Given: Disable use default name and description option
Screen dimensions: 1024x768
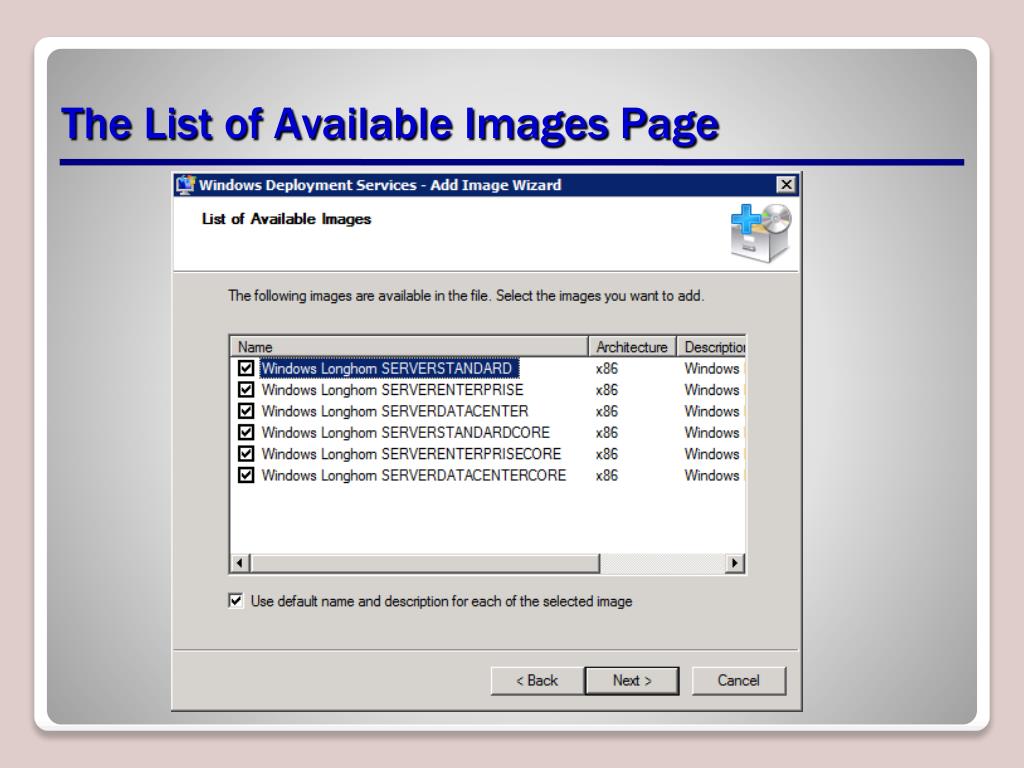Looking at the screenshot, I should click(236, 601).
